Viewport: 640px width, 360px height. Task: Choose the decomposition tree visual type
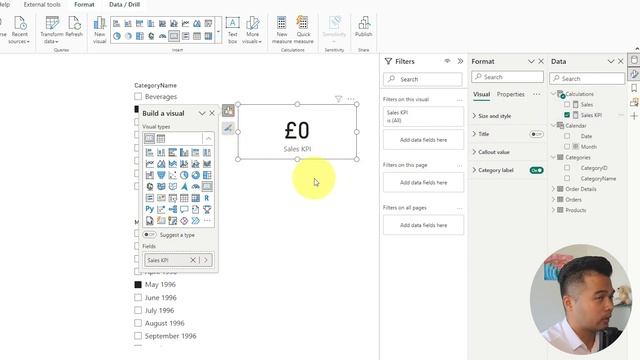coord(173,209)
